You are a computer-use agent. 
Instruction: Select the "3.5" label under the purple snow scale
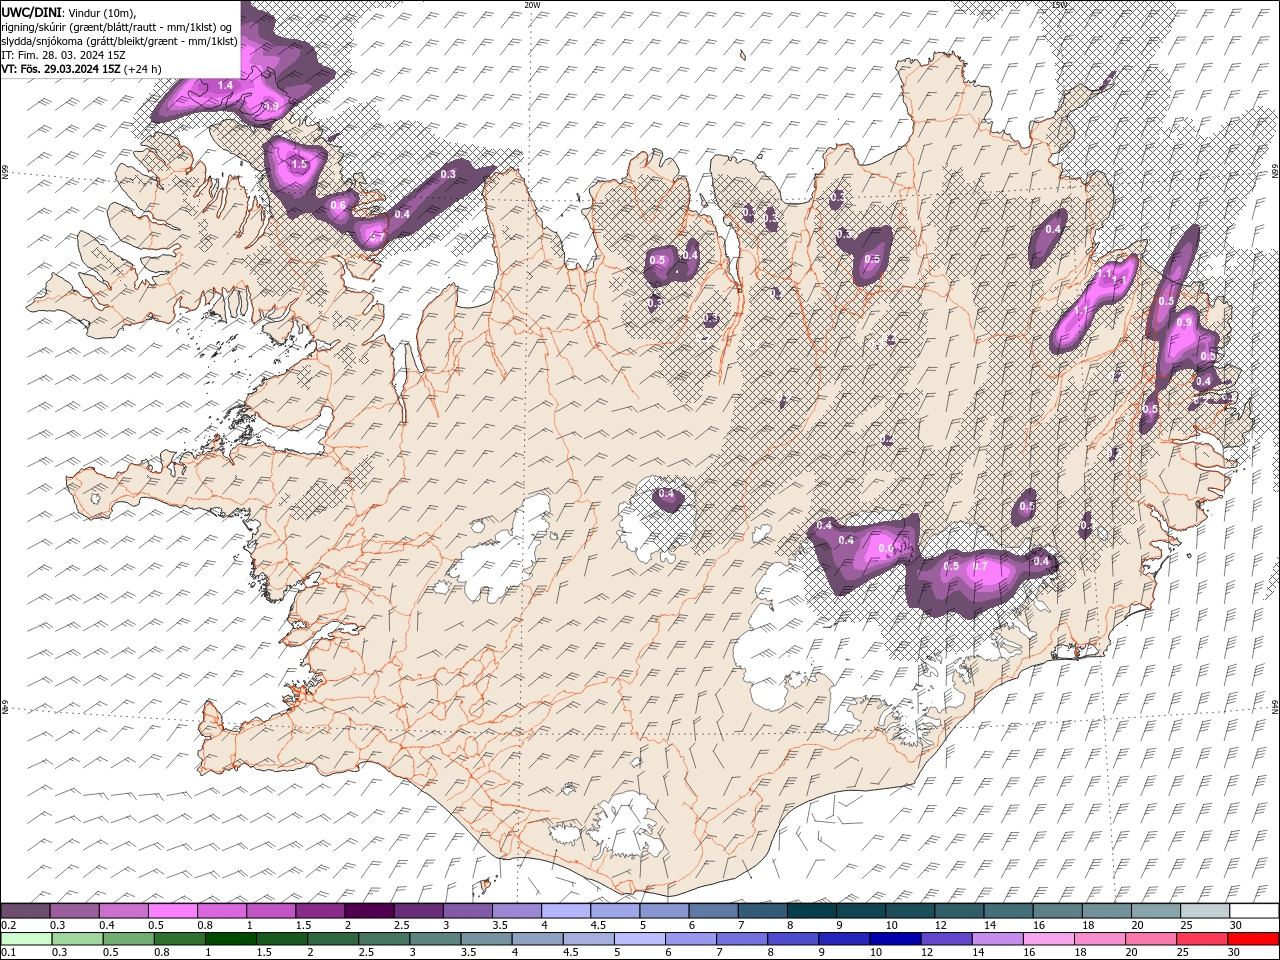(500, 925)
